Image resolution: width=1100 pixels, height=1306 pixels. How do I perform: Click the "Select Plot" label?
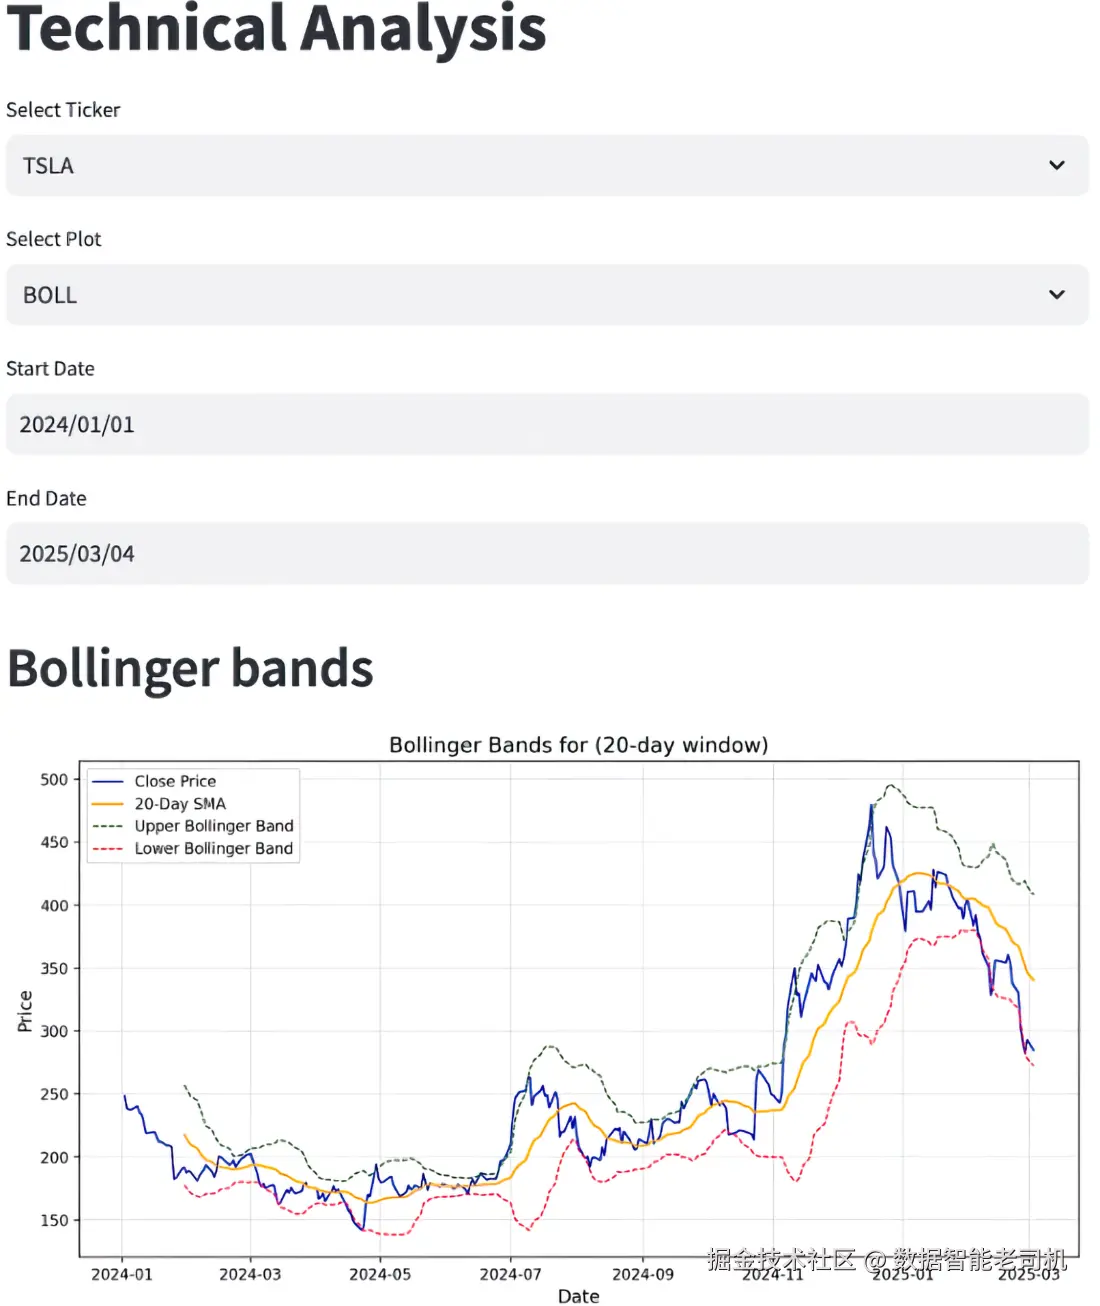(x=54, y=239)
